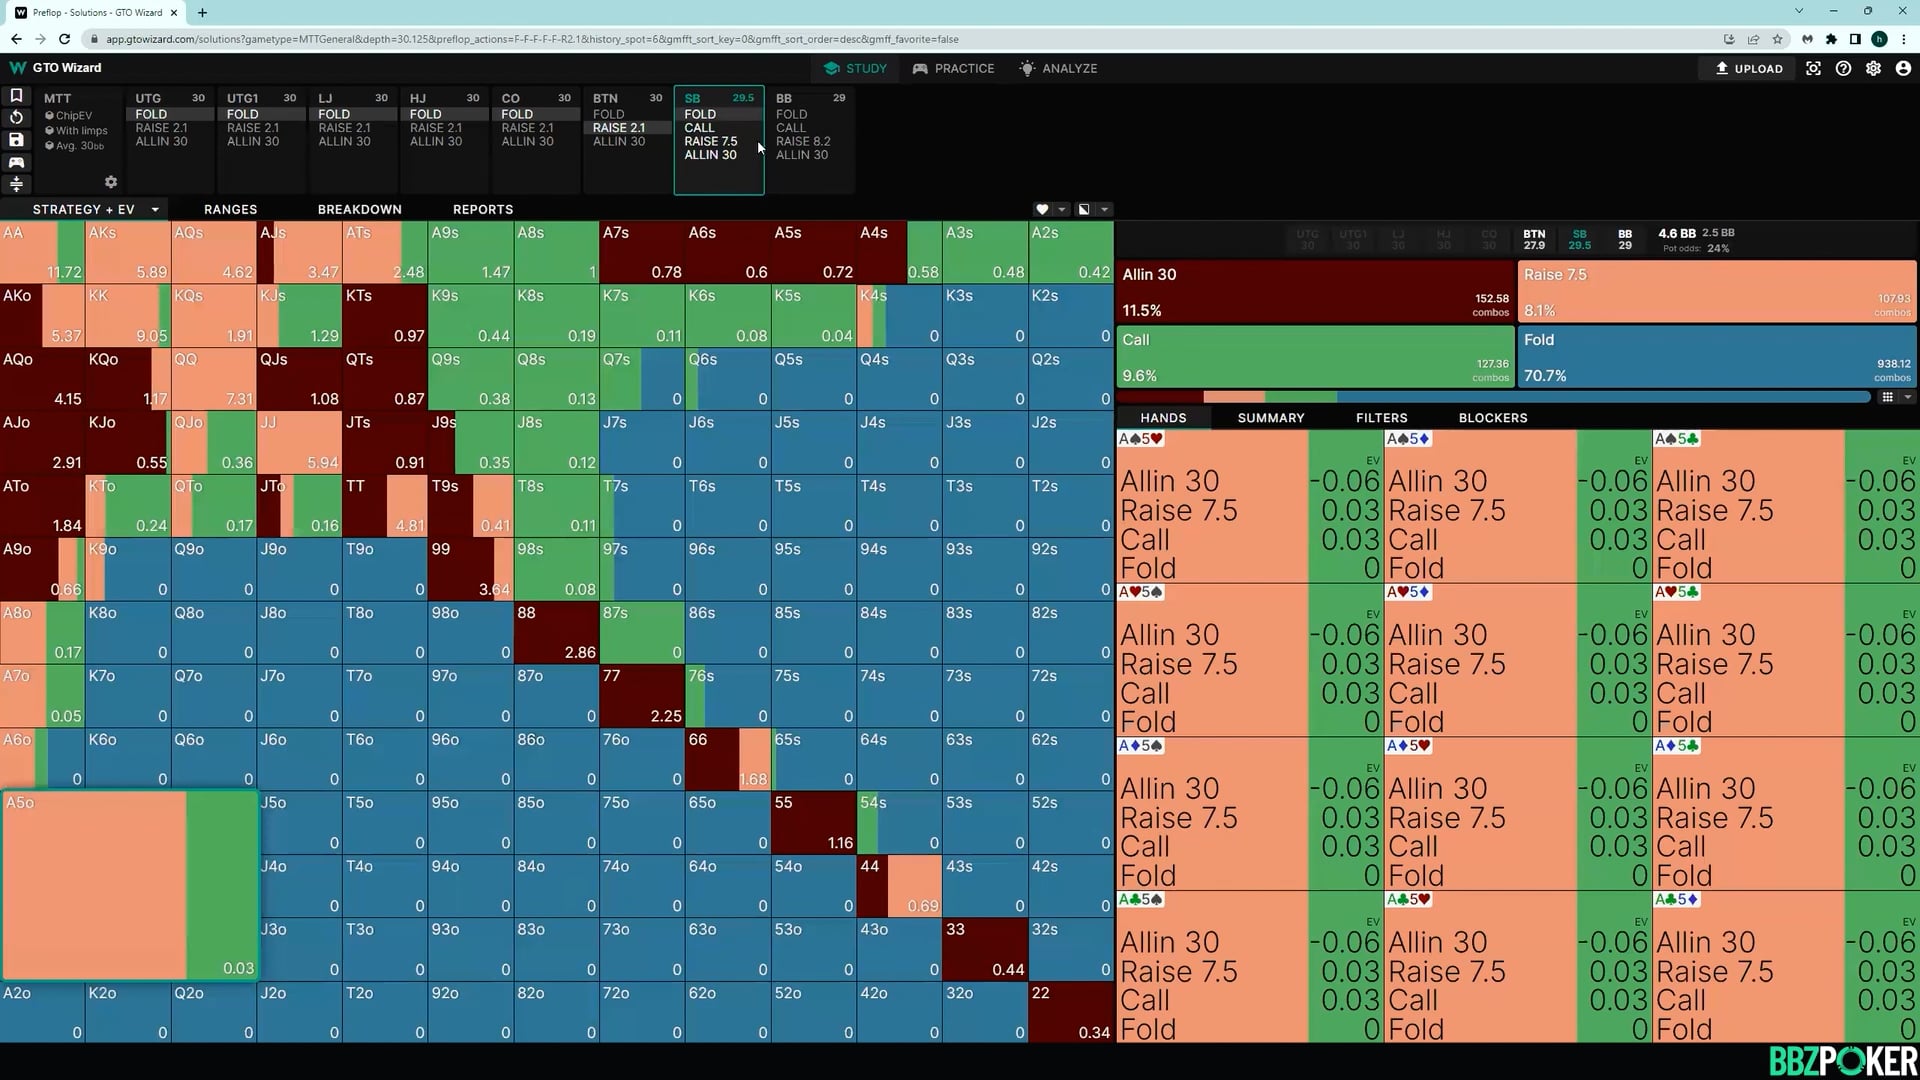This screenshot has height=1080, width=1920.
Task: Click the reset/undo arrow icon
Action: [x=16, y=117]
